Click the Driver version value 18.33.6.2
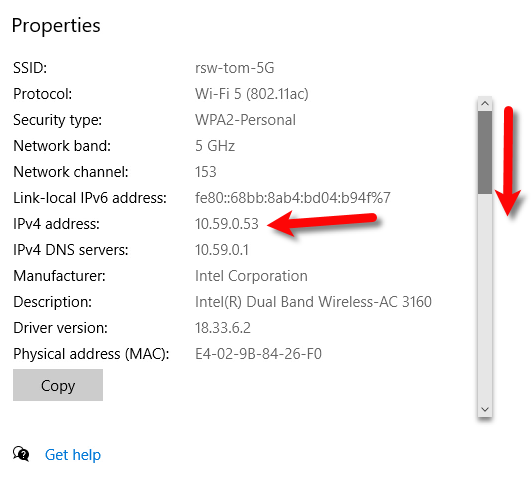Viewport: 532px width, 486px height. (x=223, y=328)
